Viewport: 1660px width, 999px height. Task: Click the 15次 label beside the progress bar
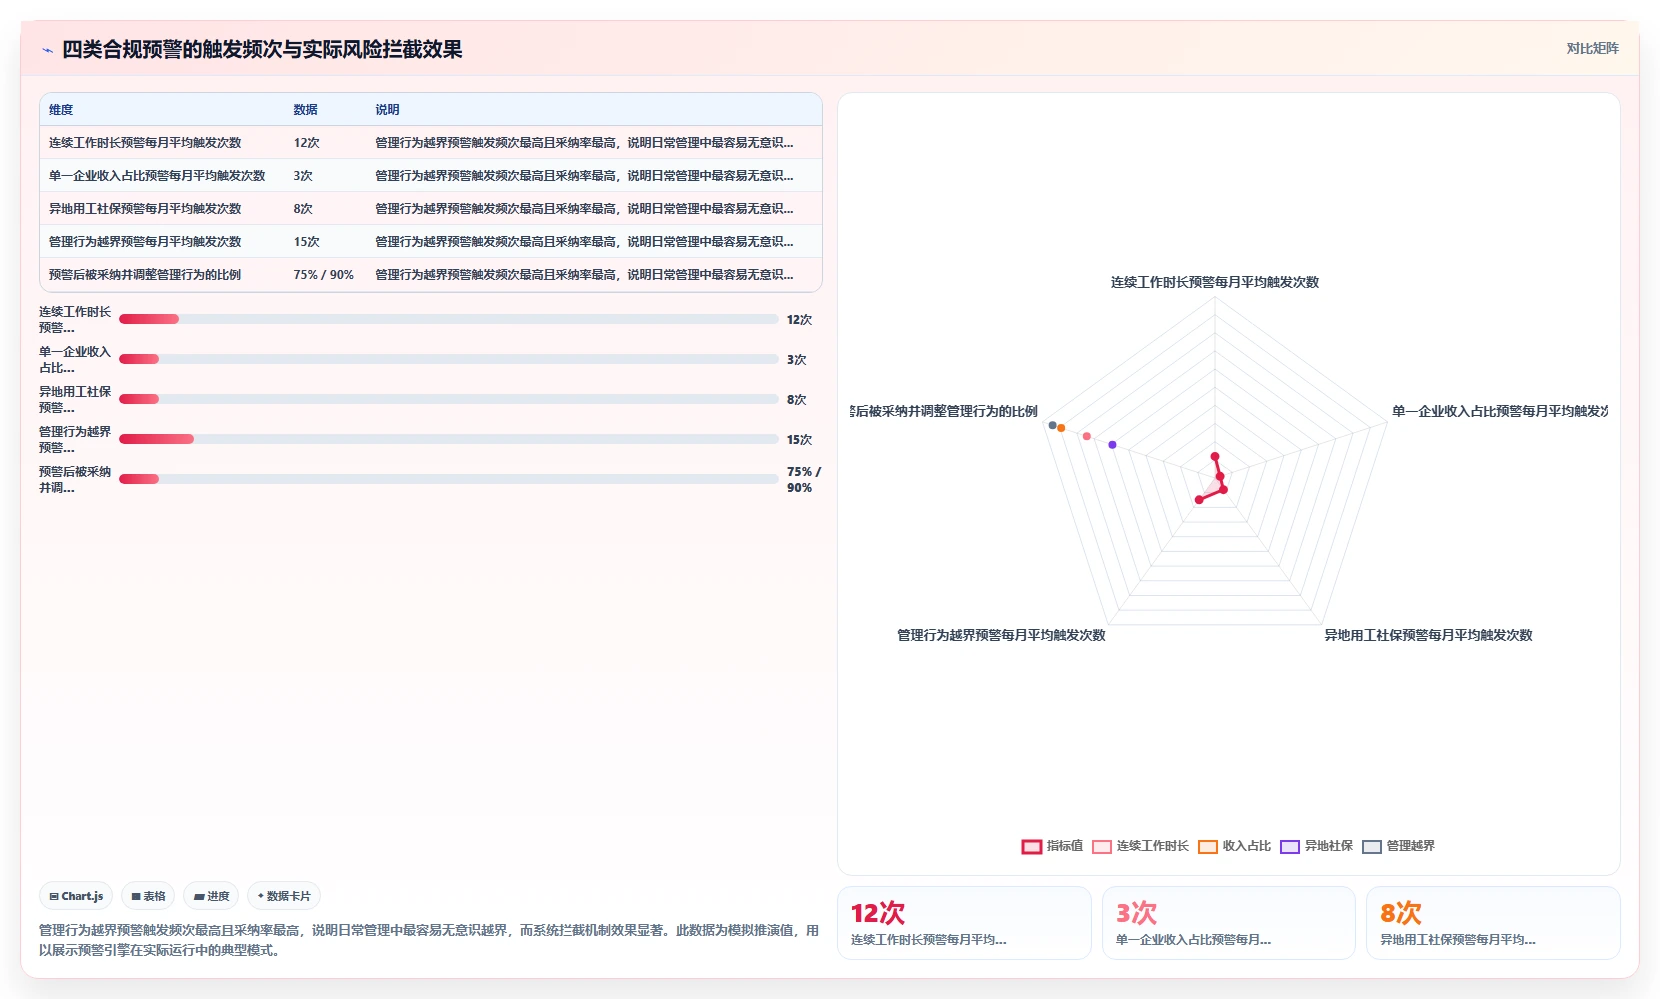point(799,440)
